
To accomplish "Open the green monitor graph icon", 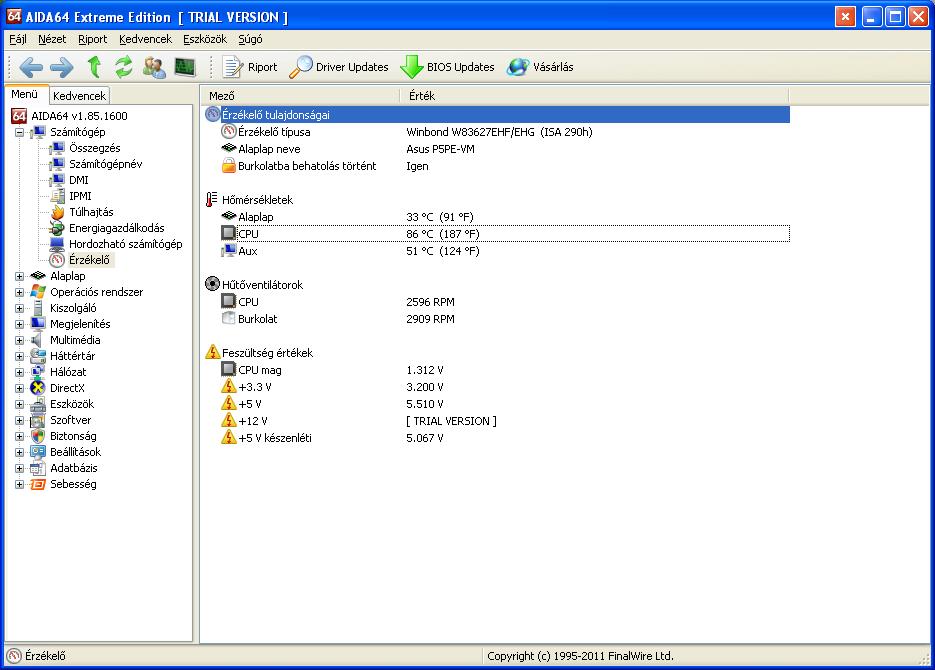I will [185, 67].
